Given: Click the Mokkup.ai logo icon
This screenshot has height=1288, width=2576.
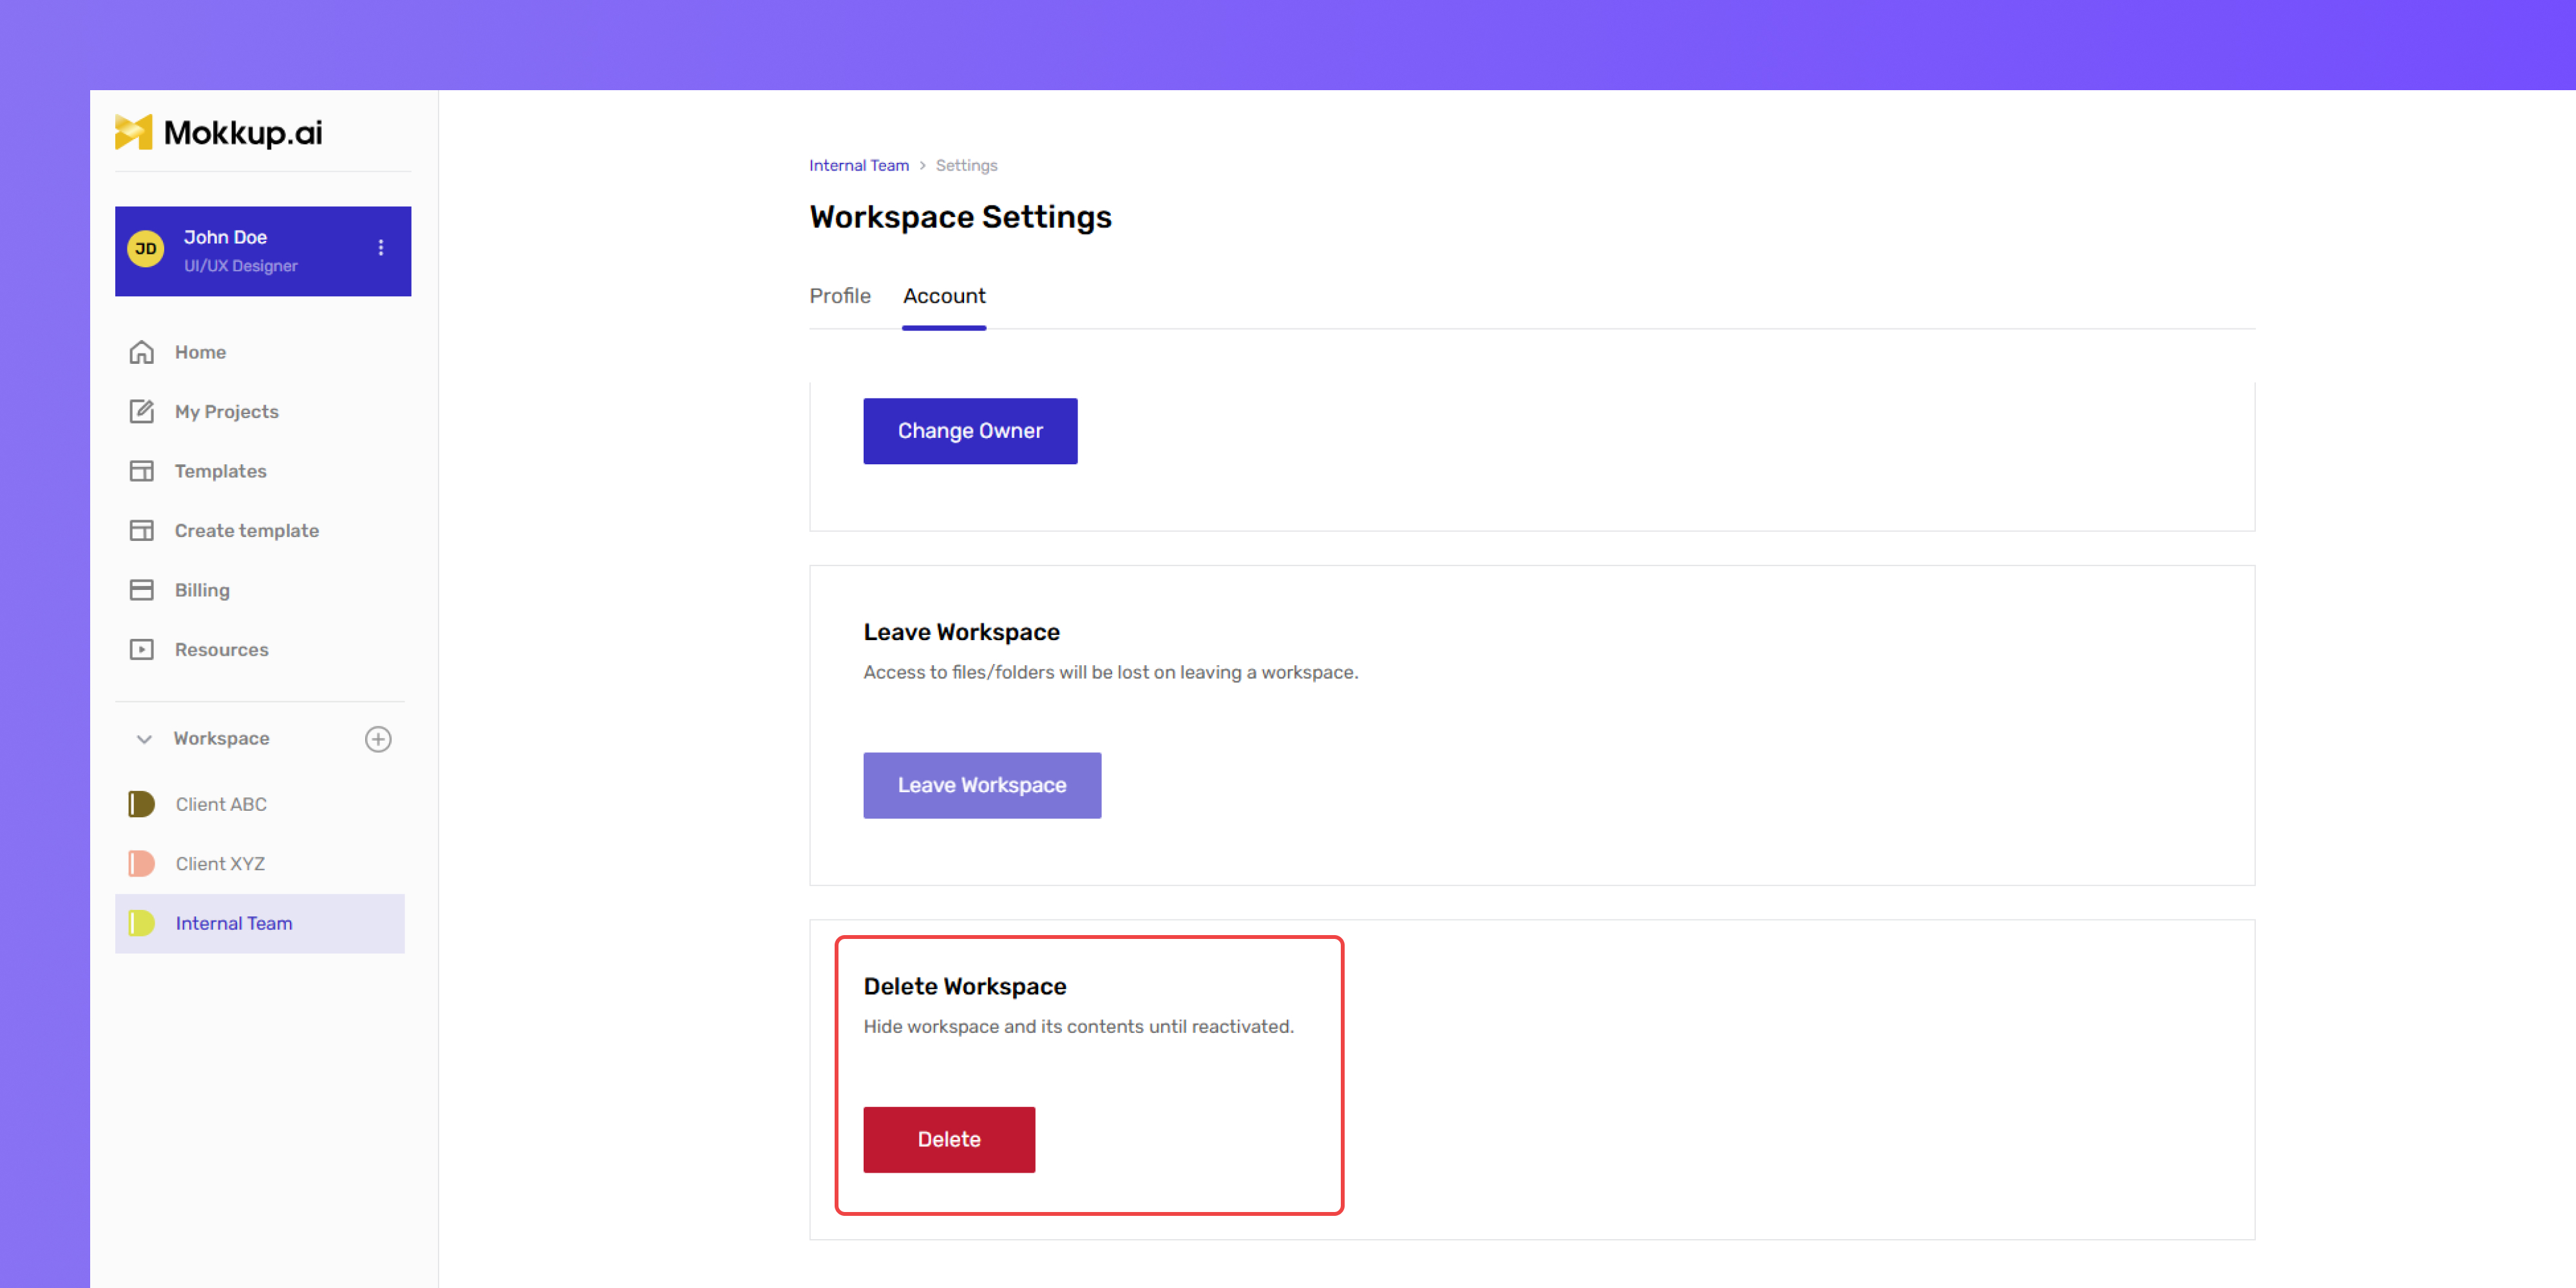Looking at the screenshot, I should 133,132.
